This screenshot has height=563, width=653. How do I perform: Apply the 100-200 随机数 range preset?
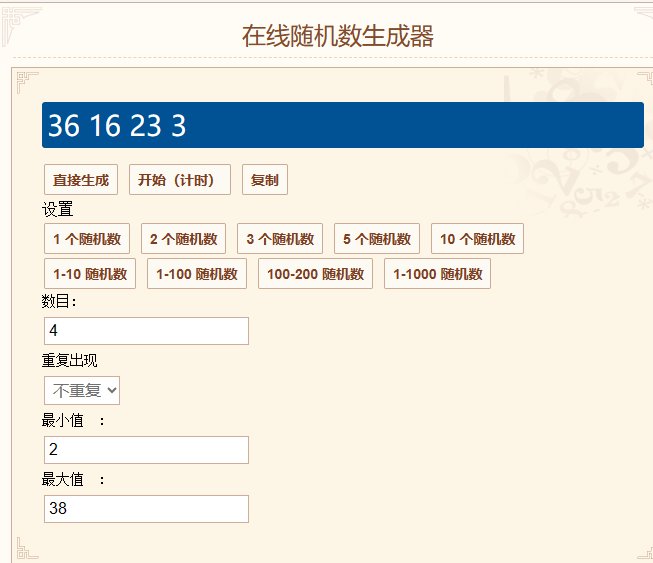tap(315, 274)
